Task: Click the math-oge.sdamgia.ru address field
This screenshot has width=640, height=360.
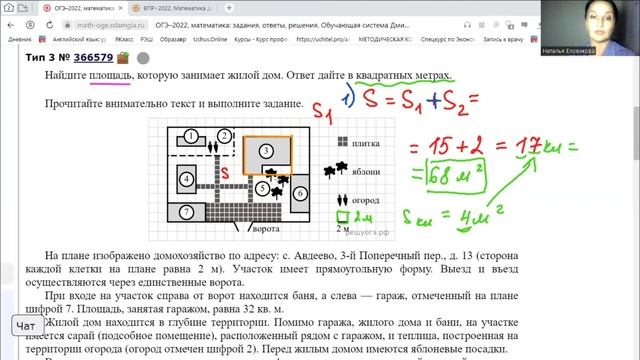Action: click(x=111, y=25)
